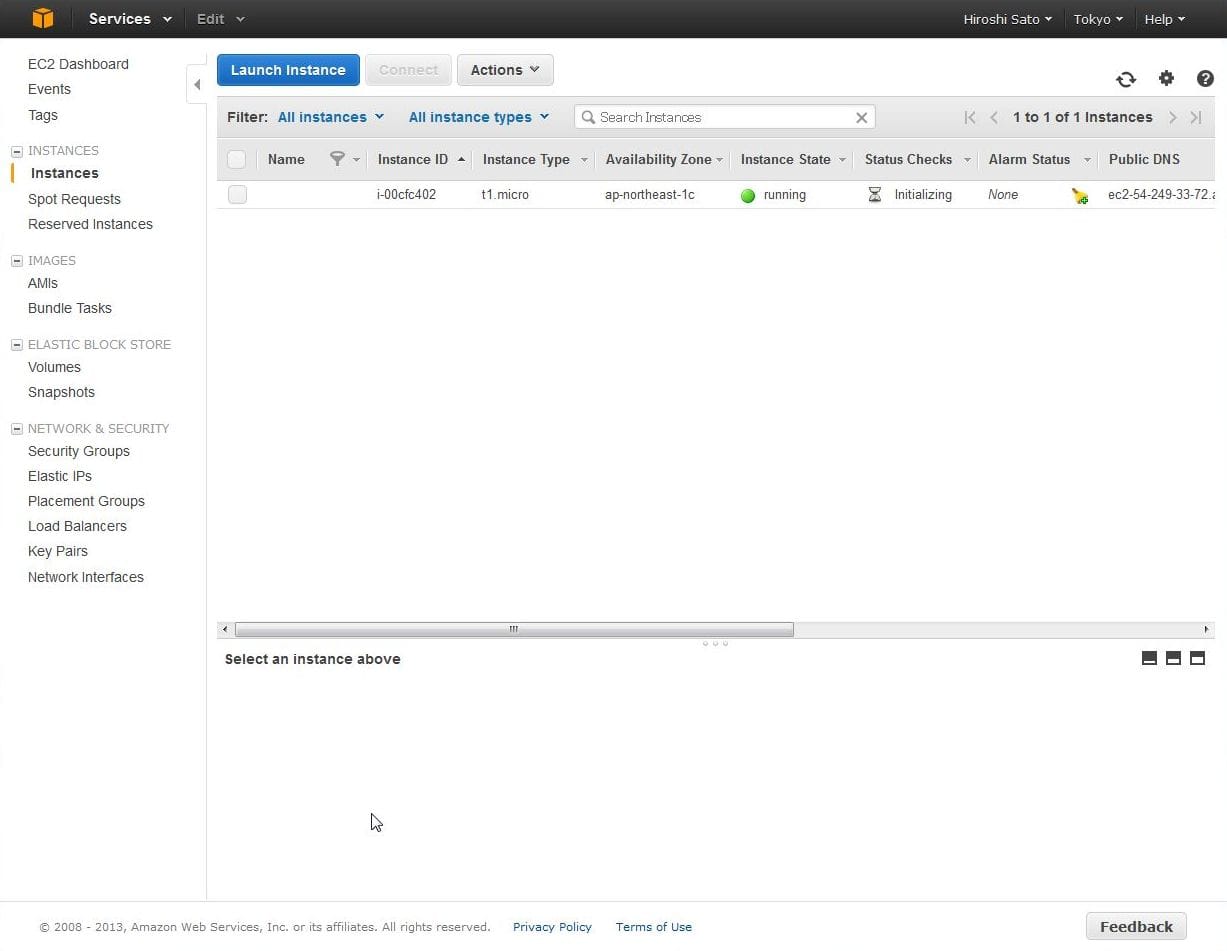1227x951 pixels.
Task: Check the box for instance i-00cfc402
Action: (237, 195)
